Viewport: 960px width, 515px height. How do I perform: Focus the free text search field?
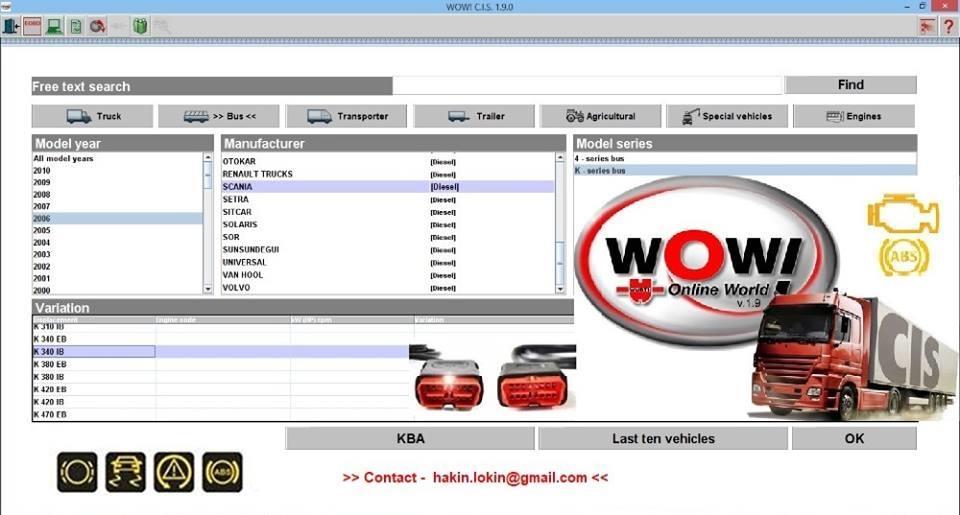587,86
